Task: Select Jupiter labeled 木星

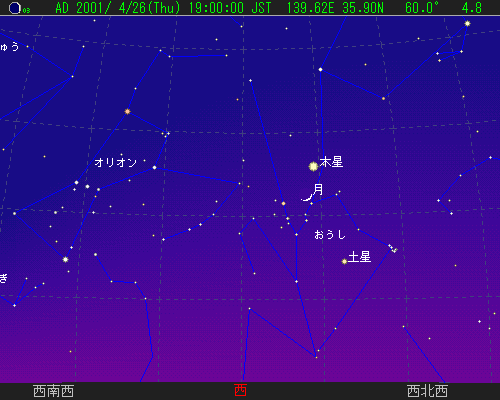Action: (313, 166)
